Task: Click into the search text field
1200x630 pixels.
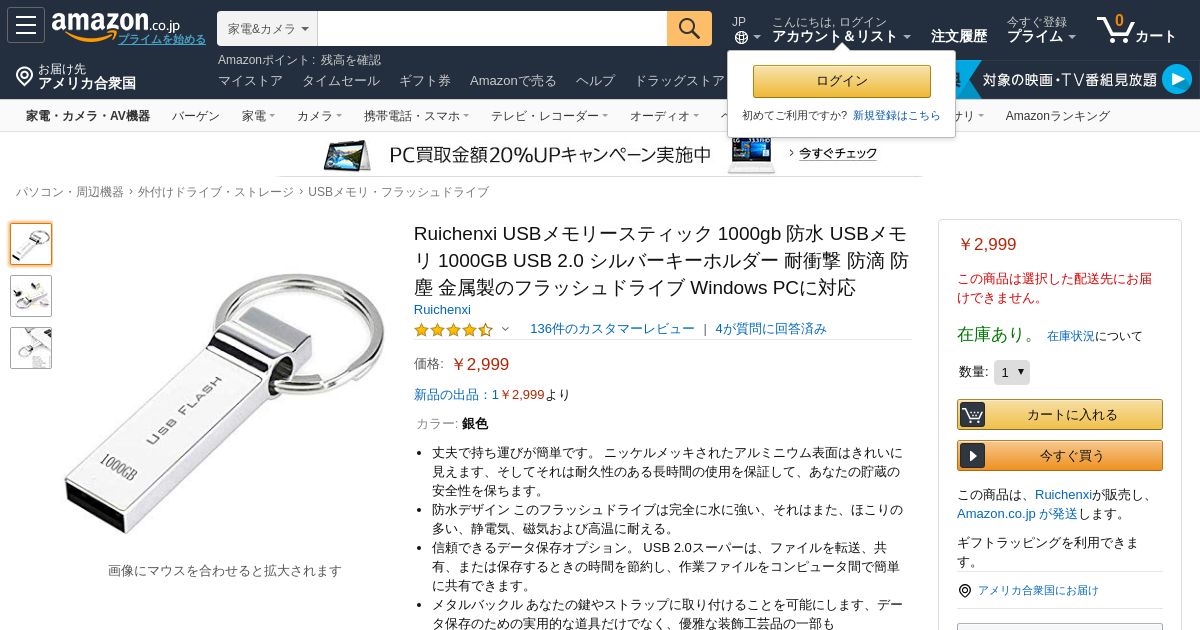Action: click(x=492, y=28)
